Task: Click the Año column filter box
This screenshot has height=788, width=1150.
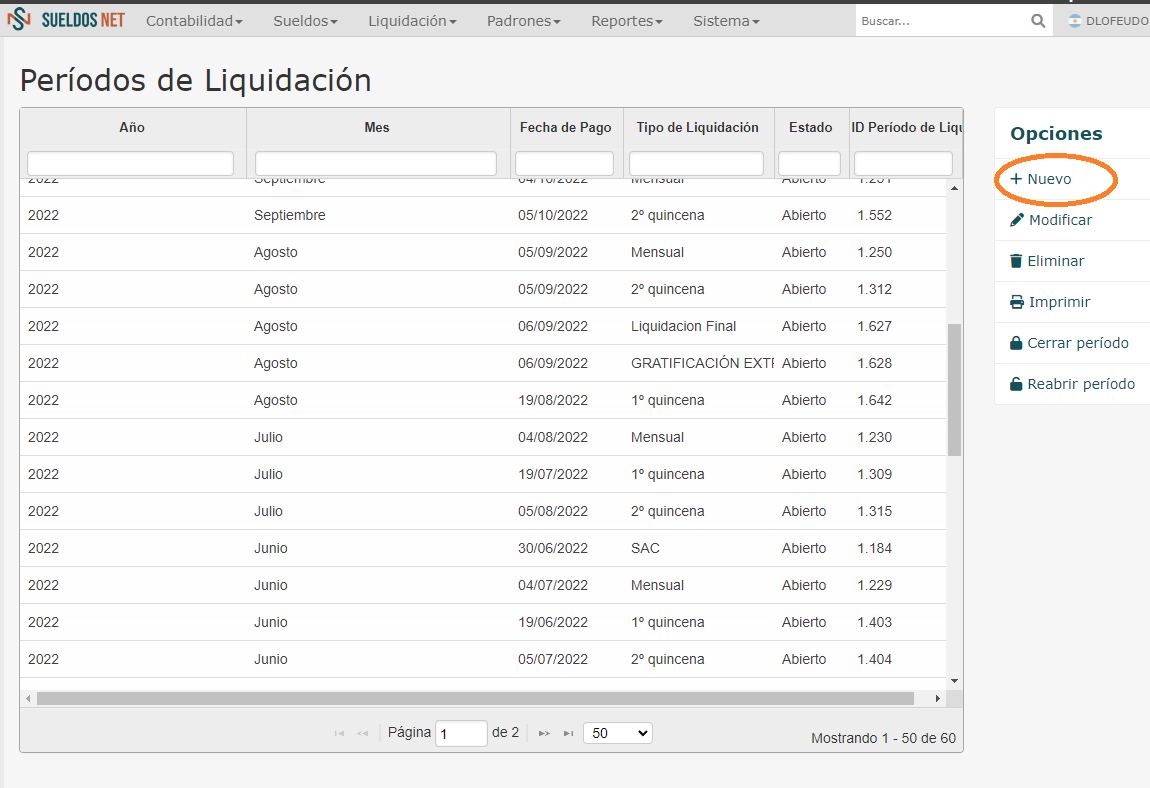Action: (131, 163)
